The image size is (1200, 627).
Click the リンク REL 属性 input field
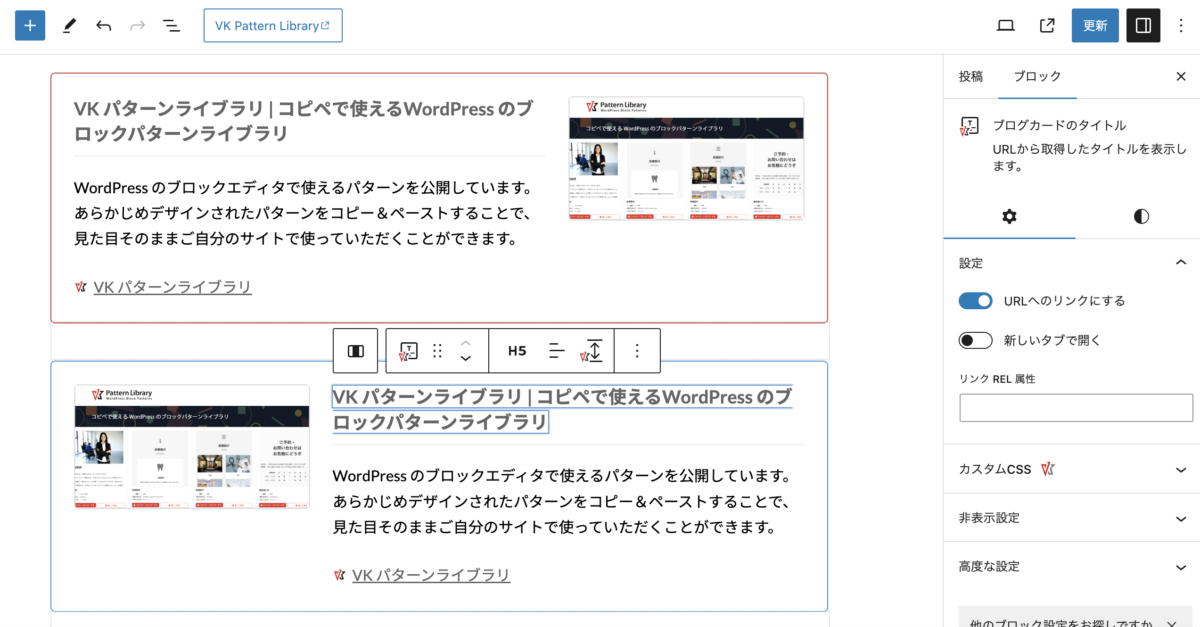point(1076,408)
